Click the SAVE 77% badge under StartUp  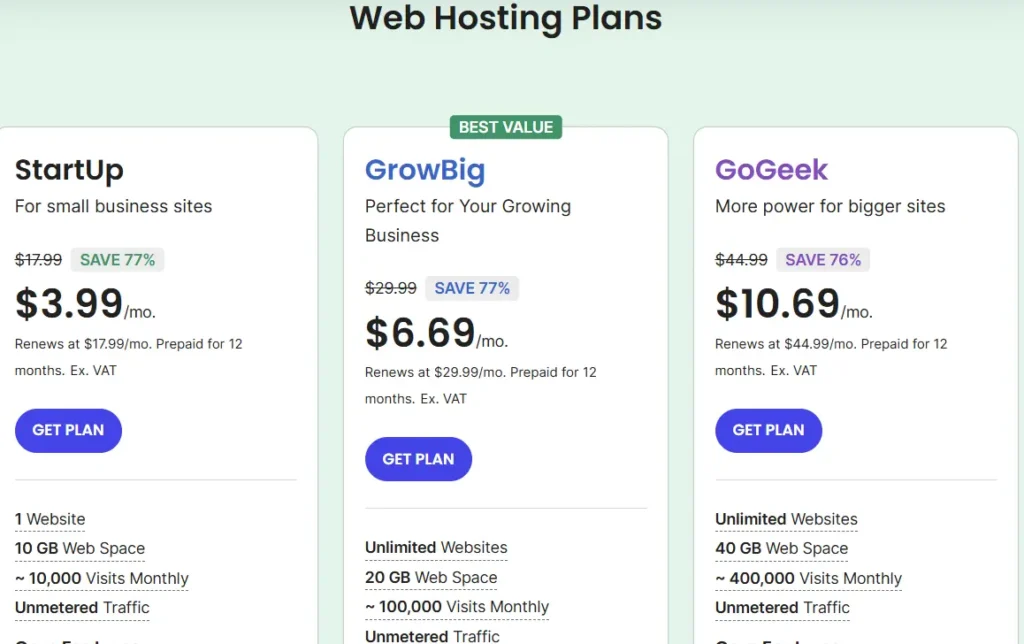pos(117,259)
